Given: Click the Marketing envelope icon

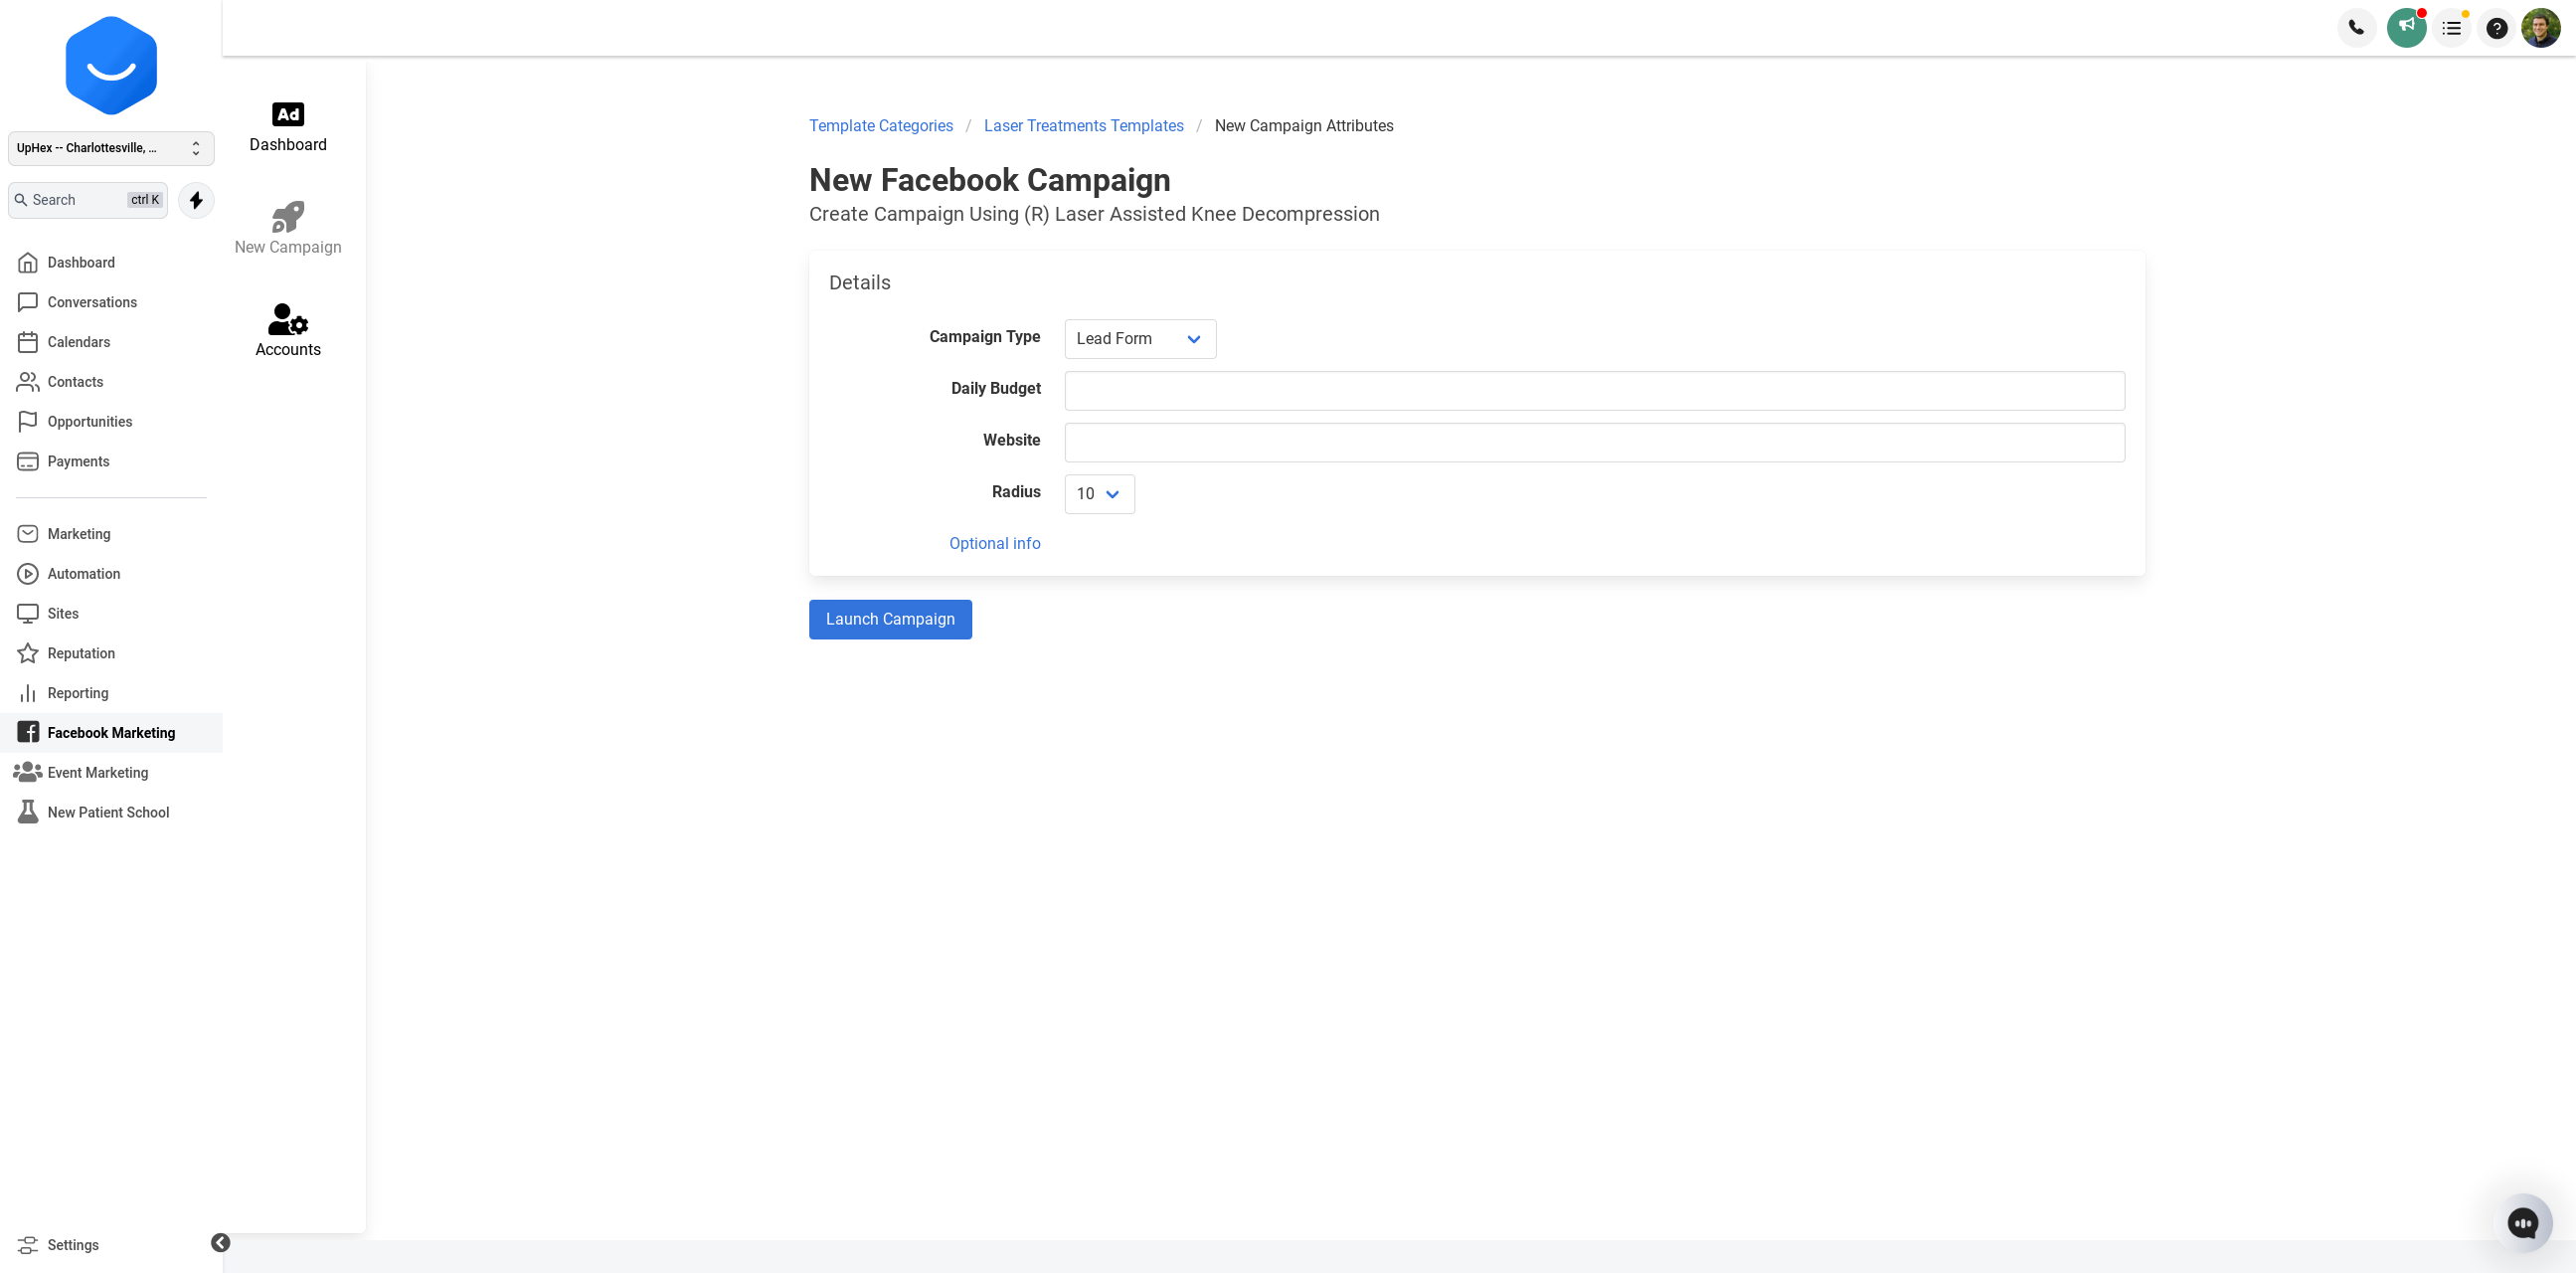Looking at the screenshot, I should coord(28,534).
